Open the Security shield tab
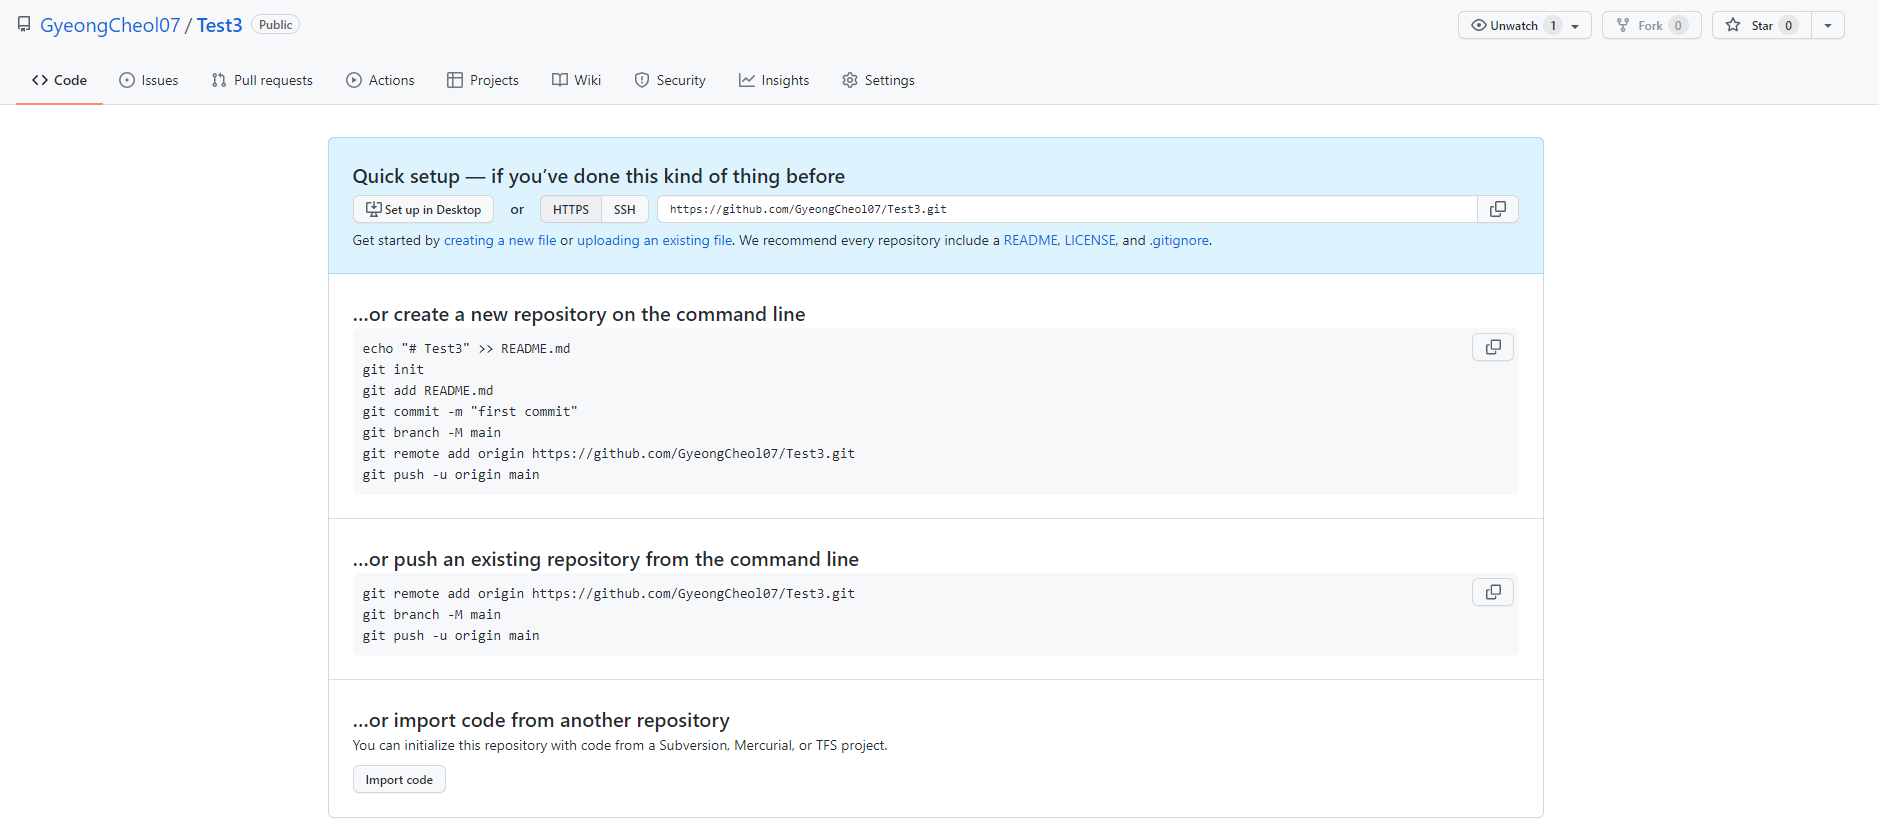 pos(670,80)
